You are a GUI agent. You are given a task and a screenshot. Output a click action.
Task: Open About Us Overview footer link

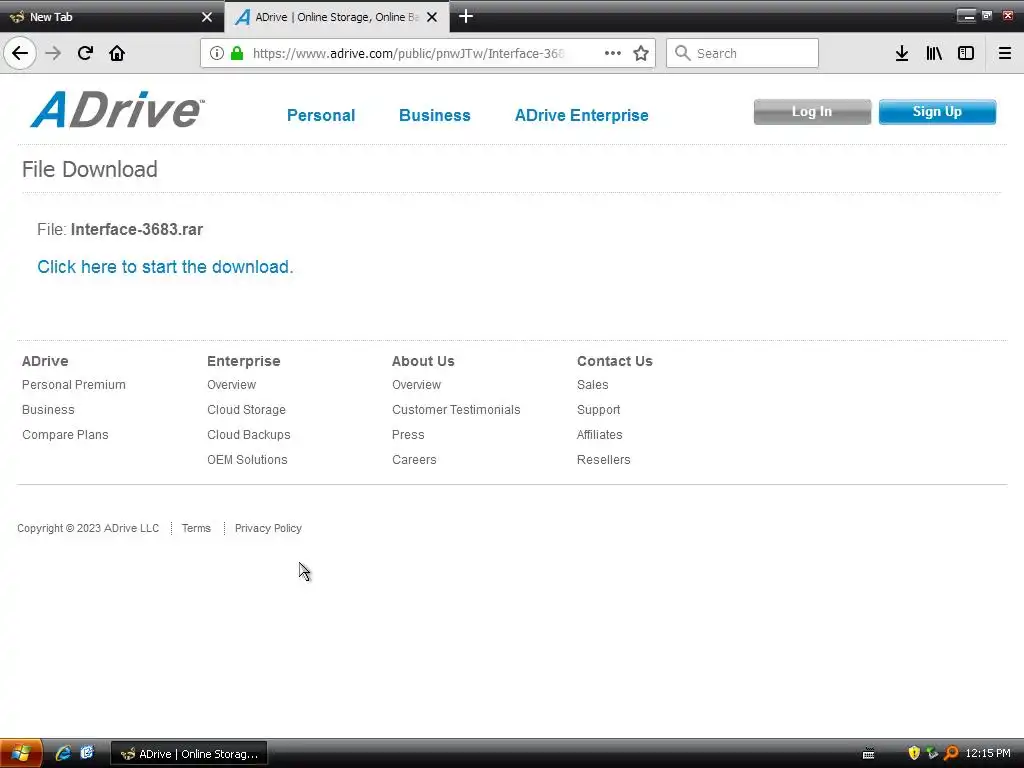pyautogui.click(x=416, y=385)
